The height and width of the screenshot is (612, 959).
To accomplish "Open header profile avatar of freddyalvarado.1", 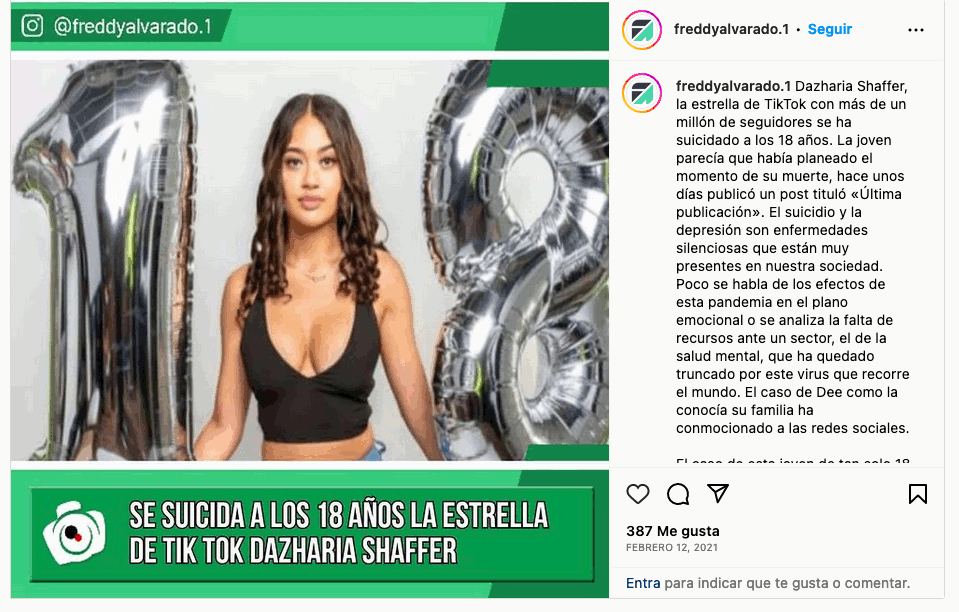I will point(642,29).
